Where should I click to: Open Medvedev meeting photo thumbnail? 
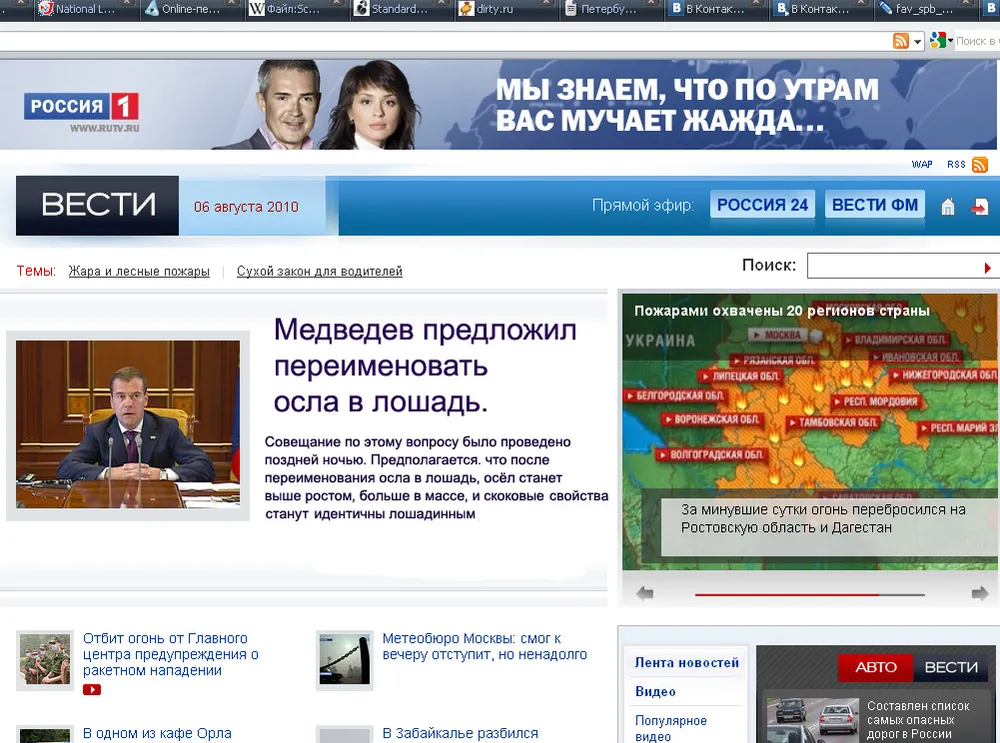pos(128,424)
